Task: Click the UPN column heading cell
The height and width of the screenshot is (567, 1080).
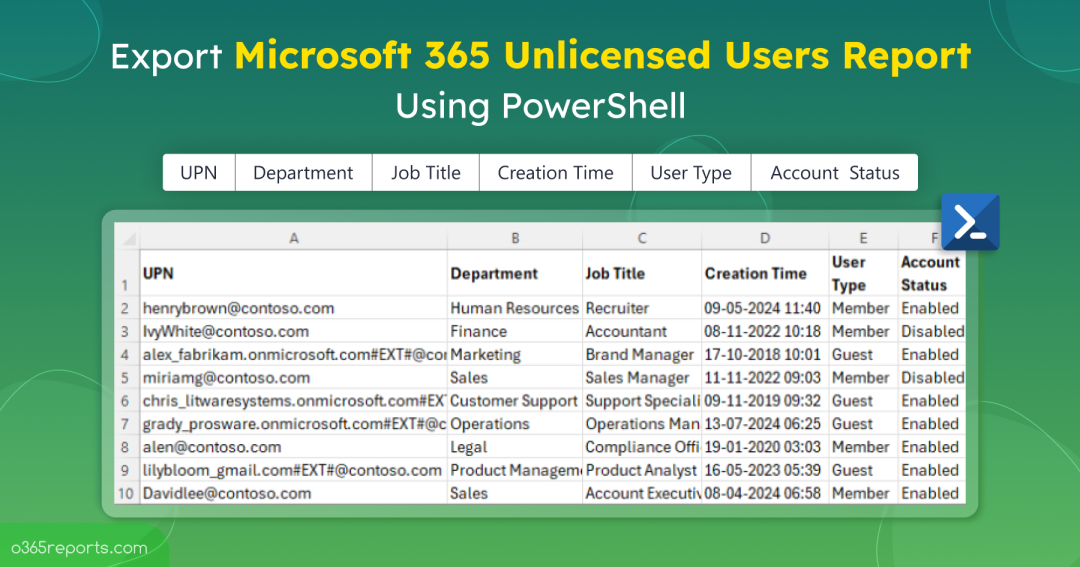Action: pyautogui.click(x=293, y=274)
